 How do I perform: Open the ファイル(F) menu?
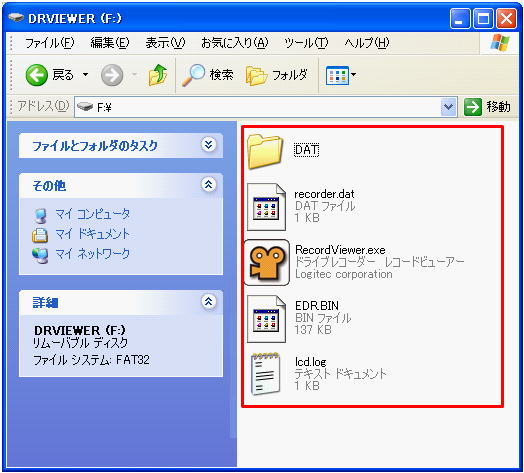[x=49, y=43]
